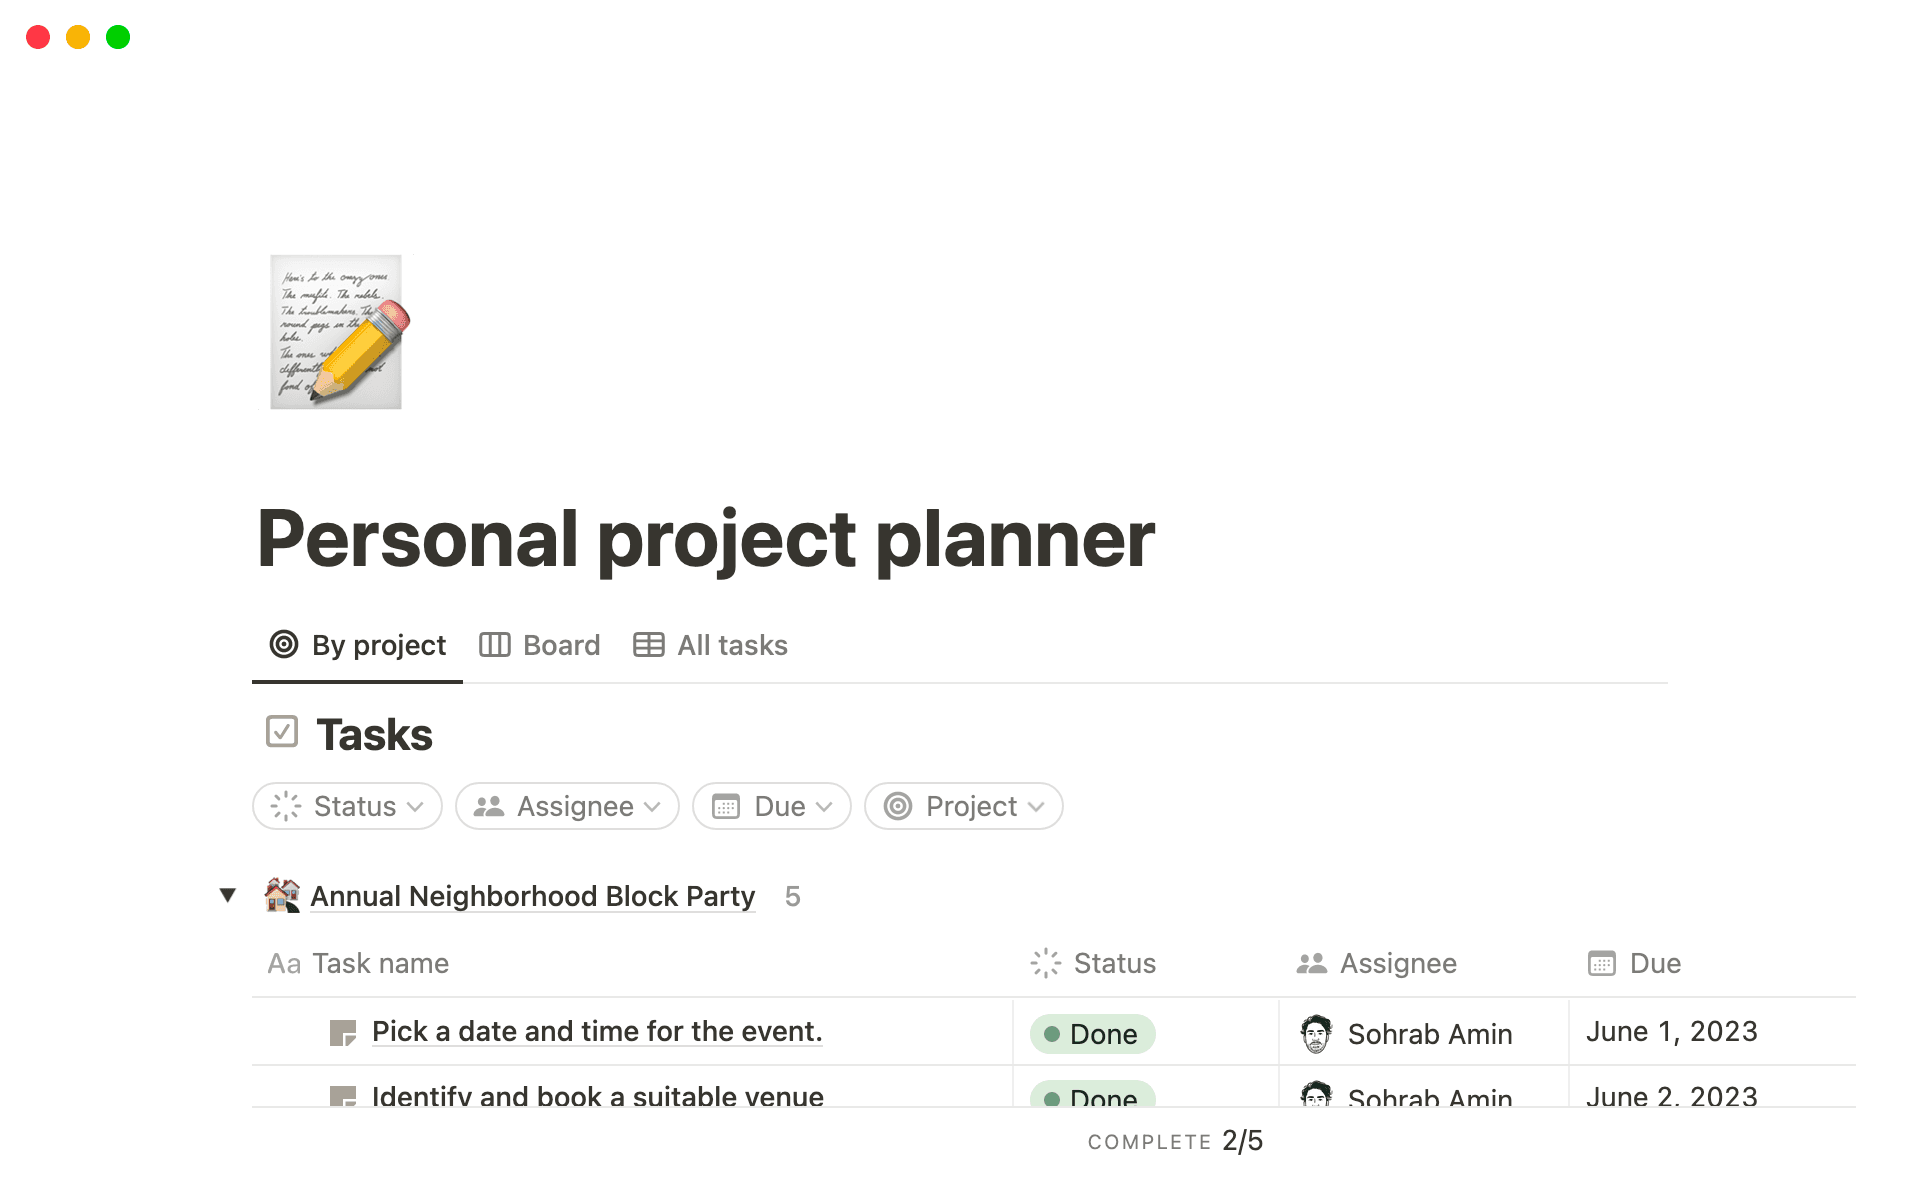
Task: Switch to the Board tab
Action: click(540, 645)
